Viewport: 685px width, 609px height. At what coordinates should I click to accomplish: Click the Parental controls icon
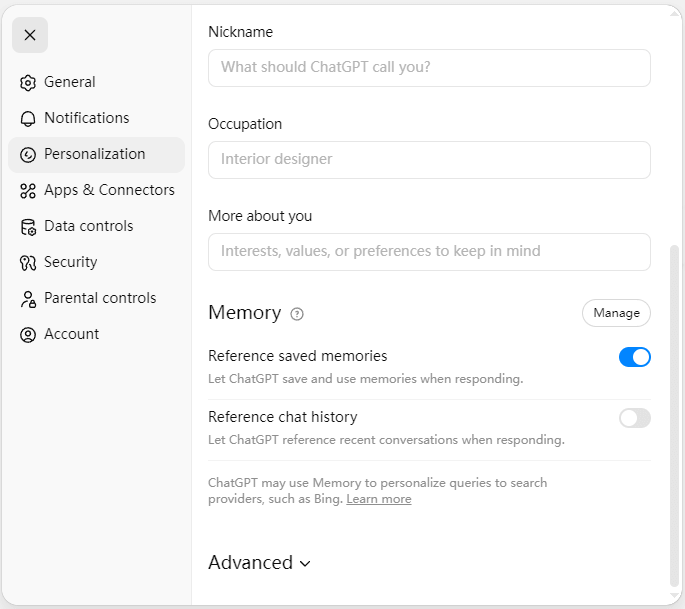[28, 299]
